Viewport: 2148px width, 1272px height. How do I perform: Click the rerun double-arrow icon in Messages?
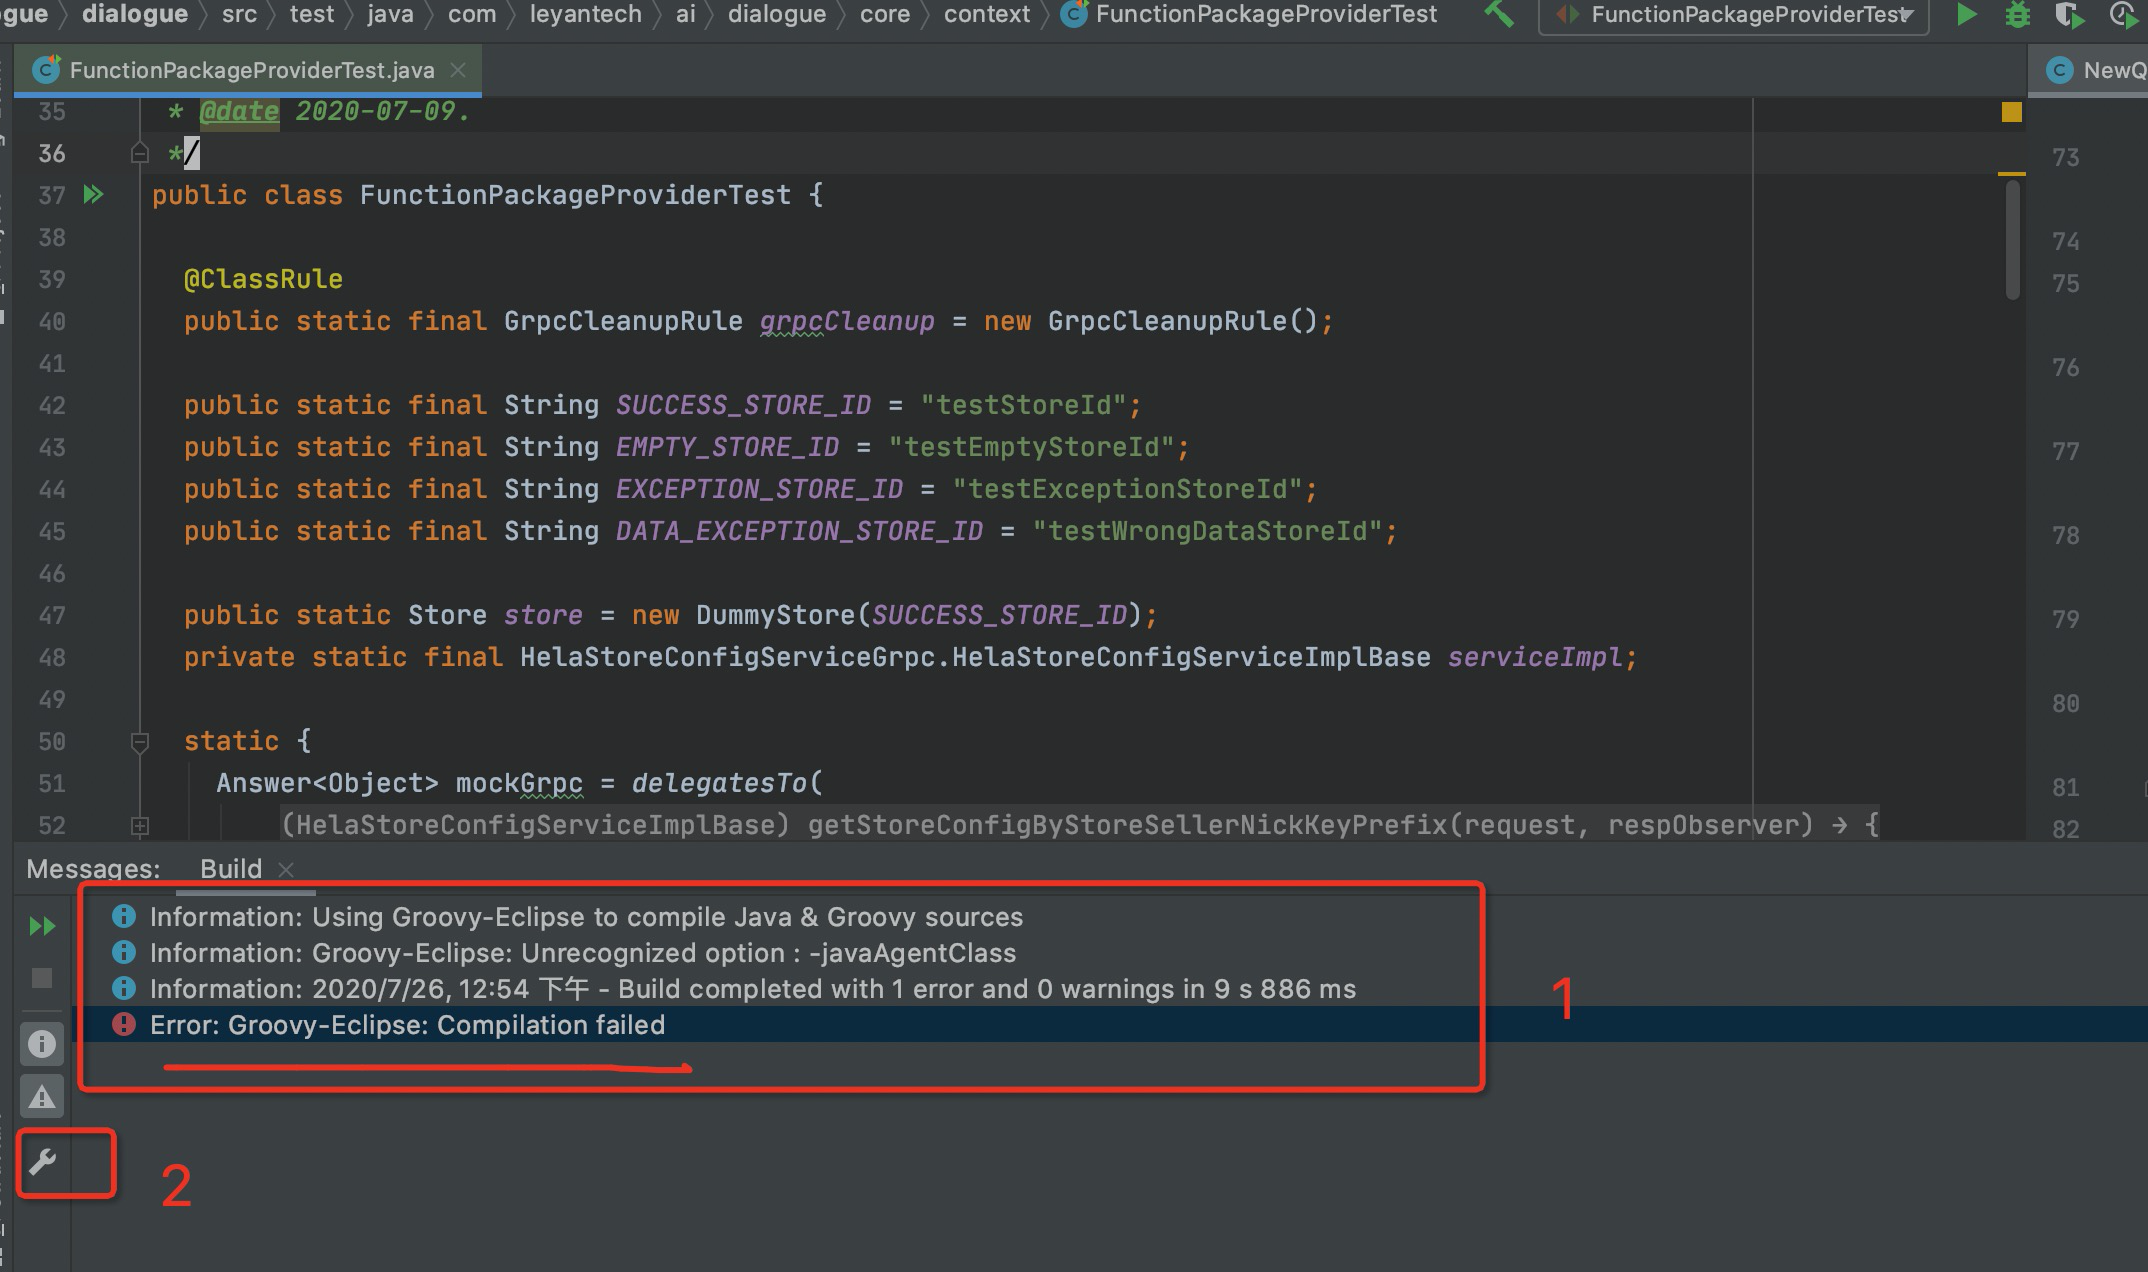pyautogui.click(x=42, y=926)
